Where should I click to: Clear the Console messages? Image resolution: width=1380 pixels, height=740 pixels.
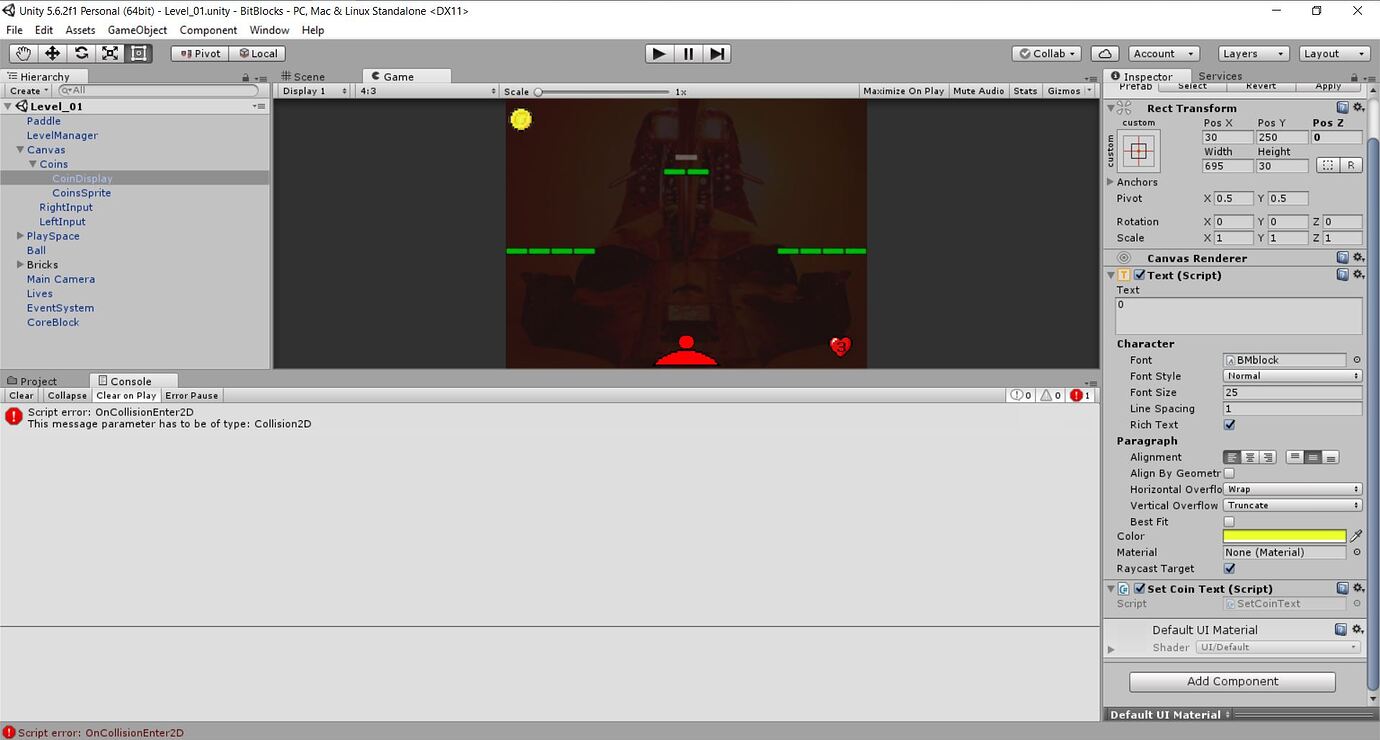20,395
